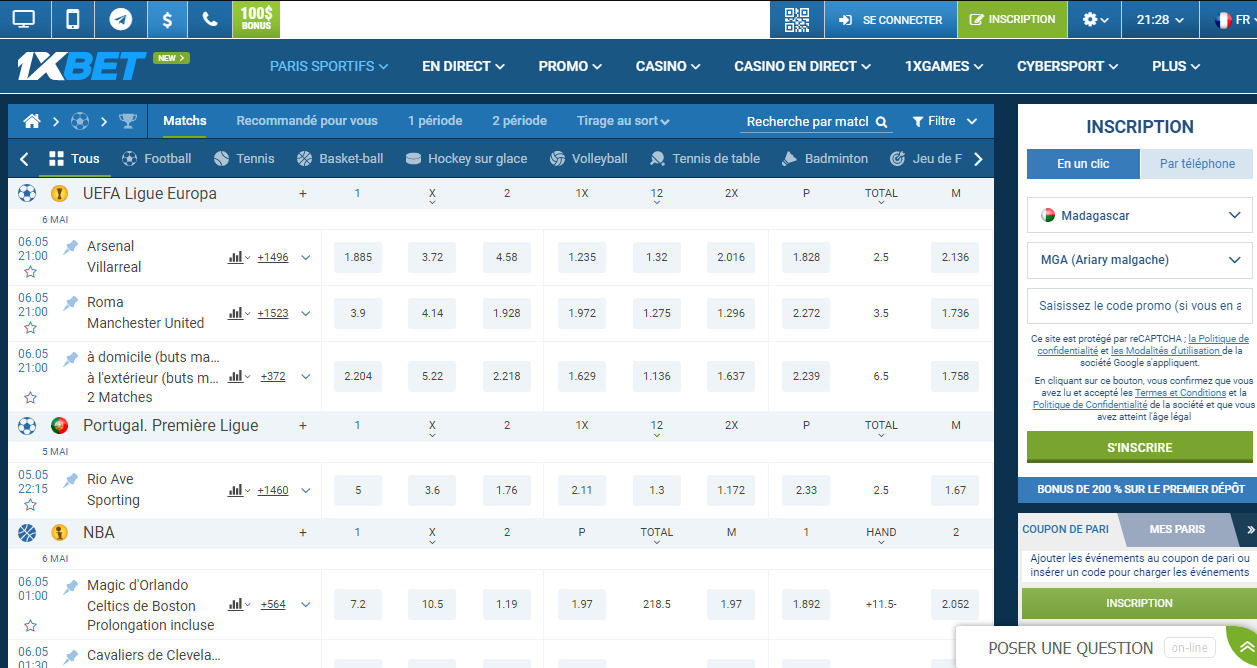Image resolution: width=1257 pixels, height=668 pixels.
Task: Open the settings gear menu
Action: click(1096, 19)
